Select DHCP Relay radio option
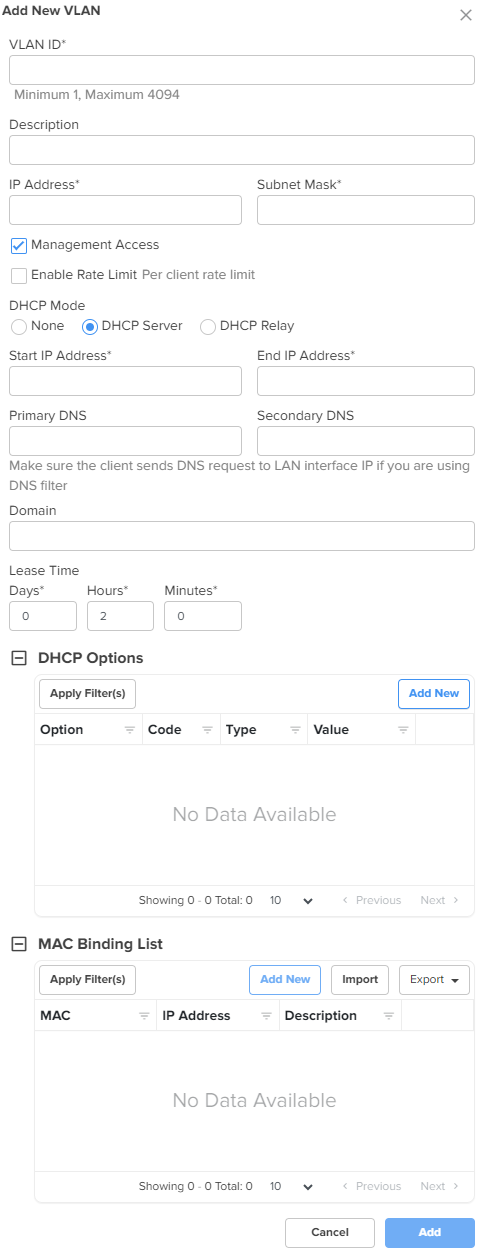 click(208, 326)
